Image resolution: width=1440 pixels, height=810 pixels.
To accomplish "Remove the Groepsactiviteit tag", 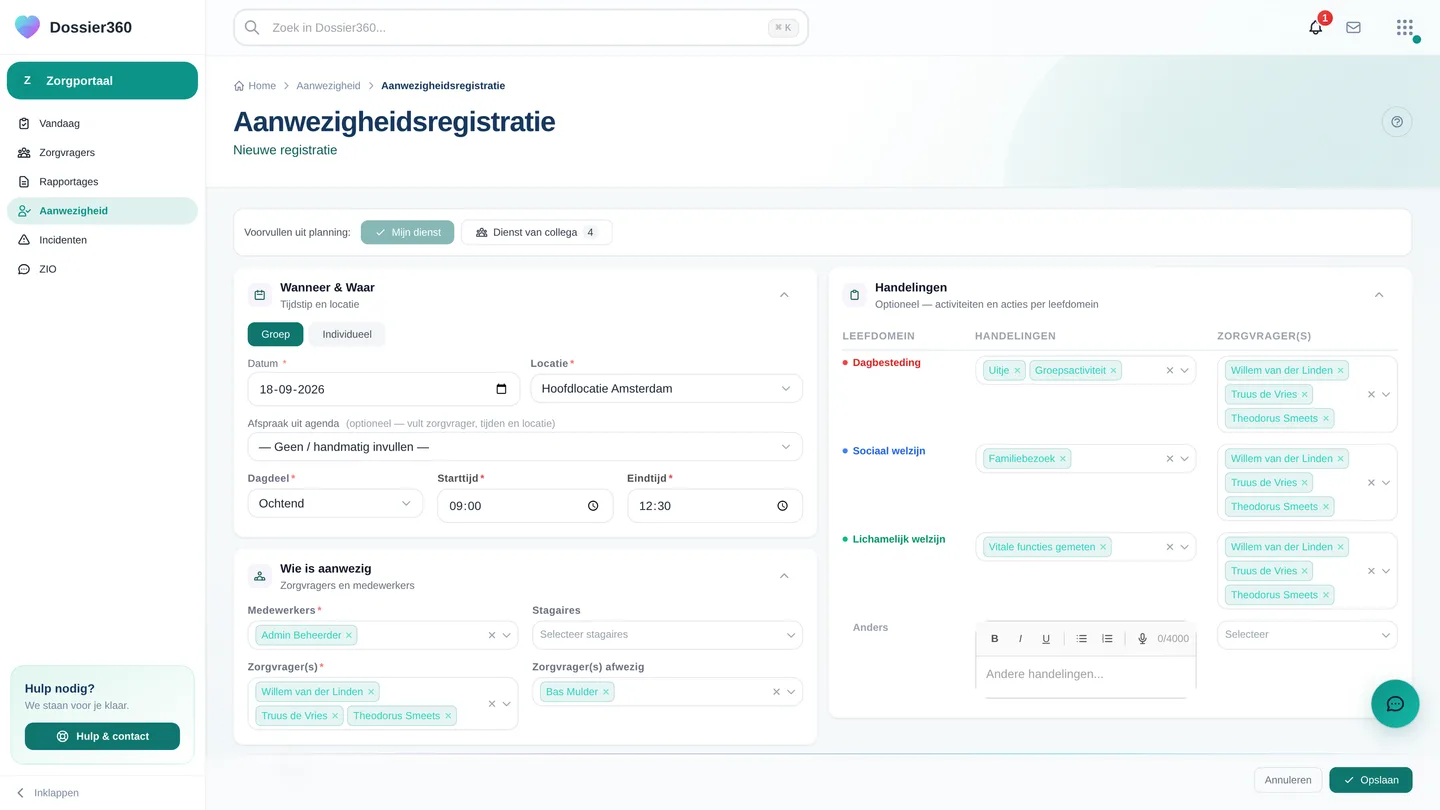I will (1113, 371).
